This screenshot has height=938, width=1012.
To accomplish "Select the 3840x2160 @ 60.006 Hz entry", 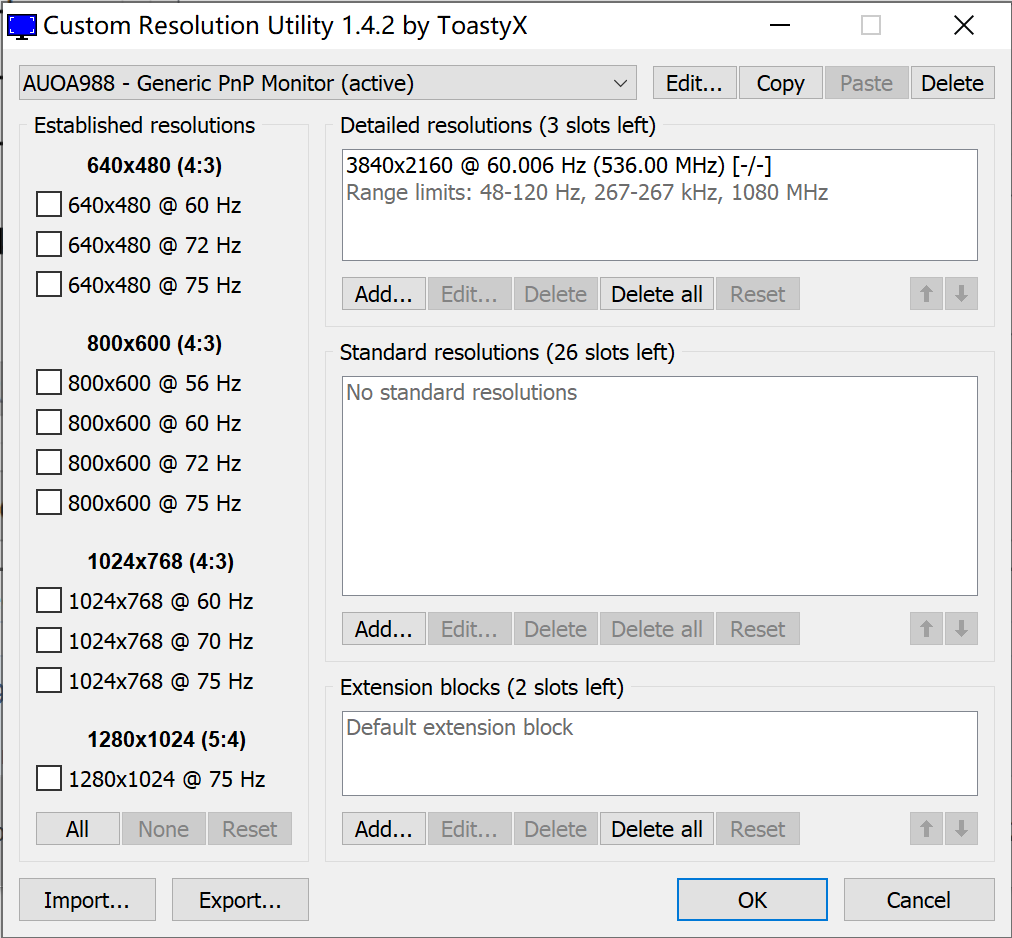I will (660, 165).
